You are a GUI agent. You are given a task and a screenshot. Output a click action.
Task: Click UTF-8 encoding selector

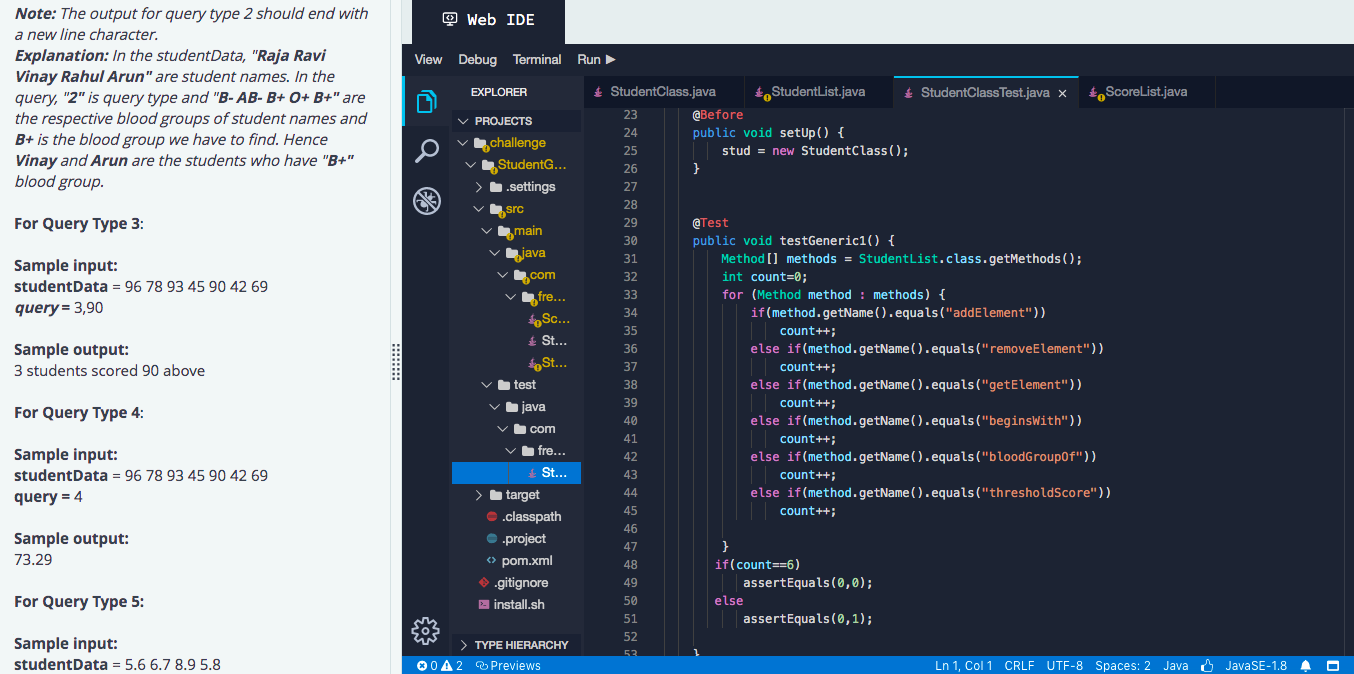coord(1064,664)
